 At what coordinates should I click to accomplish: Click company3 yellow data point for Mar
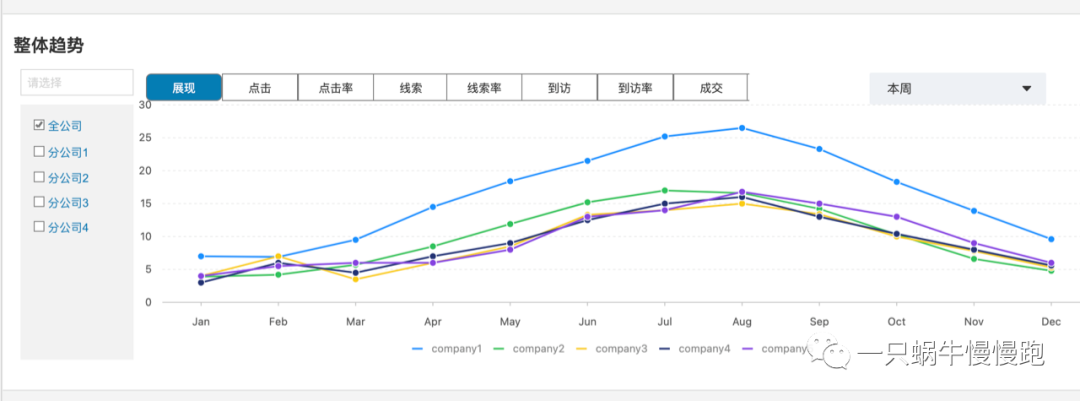(355, 279)
